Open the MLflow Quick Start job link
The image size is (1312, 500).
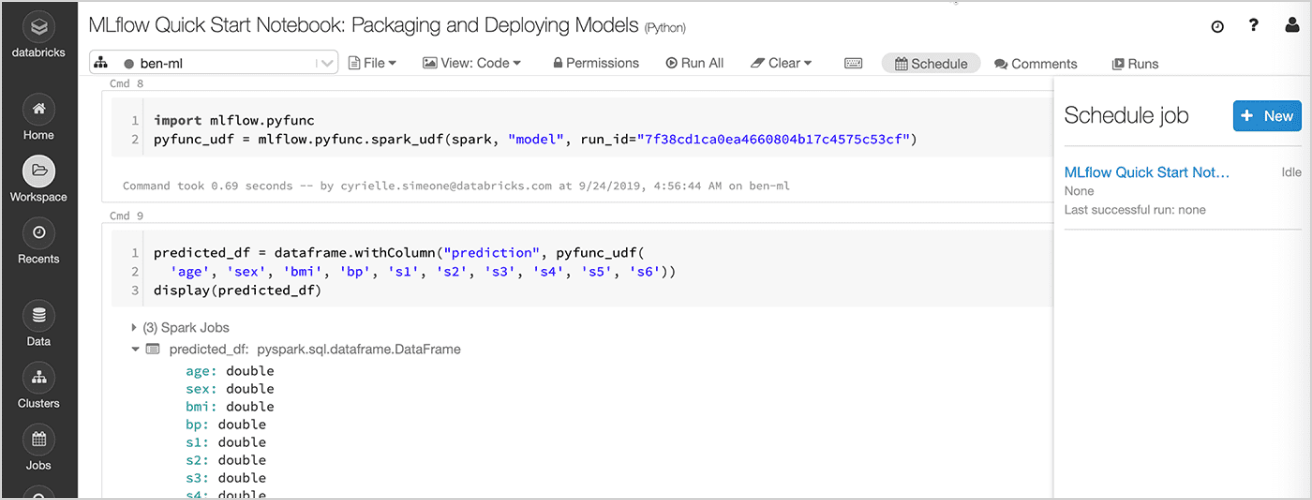coord(1146,172)
